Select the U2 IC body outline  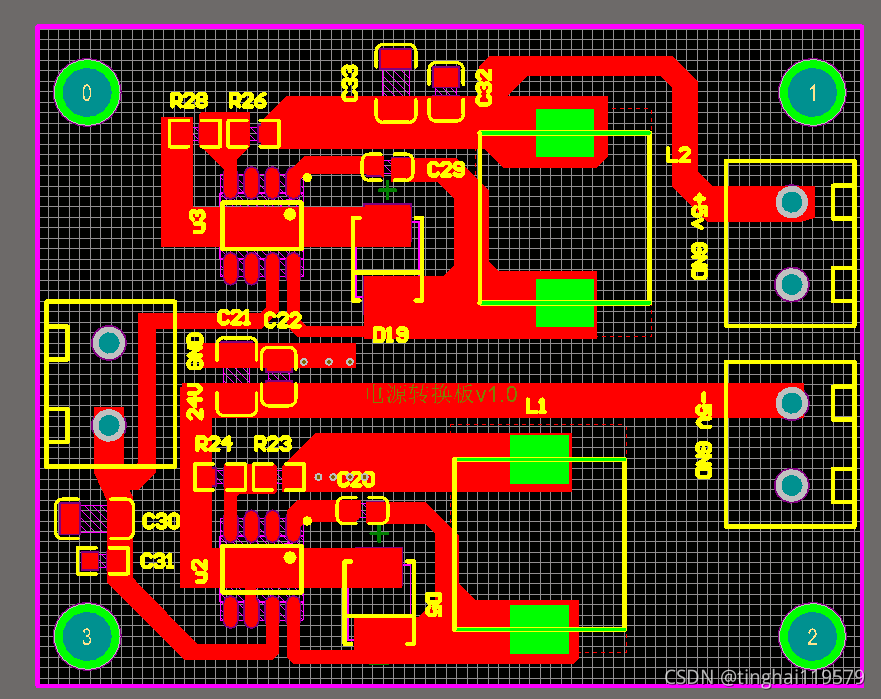click(x=262, y=569)
